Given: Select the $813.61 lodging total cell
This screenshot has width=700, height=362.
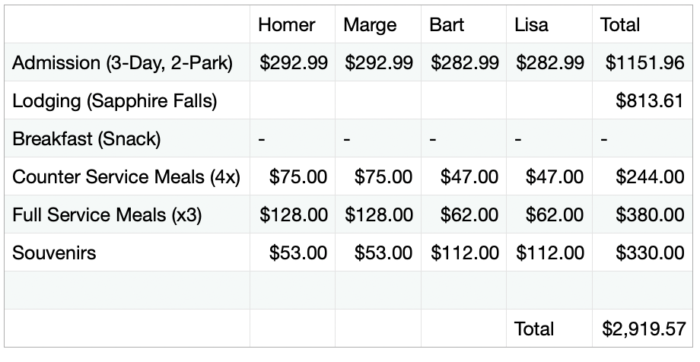Looking at the screenshot, I should (x=642, y=100).
